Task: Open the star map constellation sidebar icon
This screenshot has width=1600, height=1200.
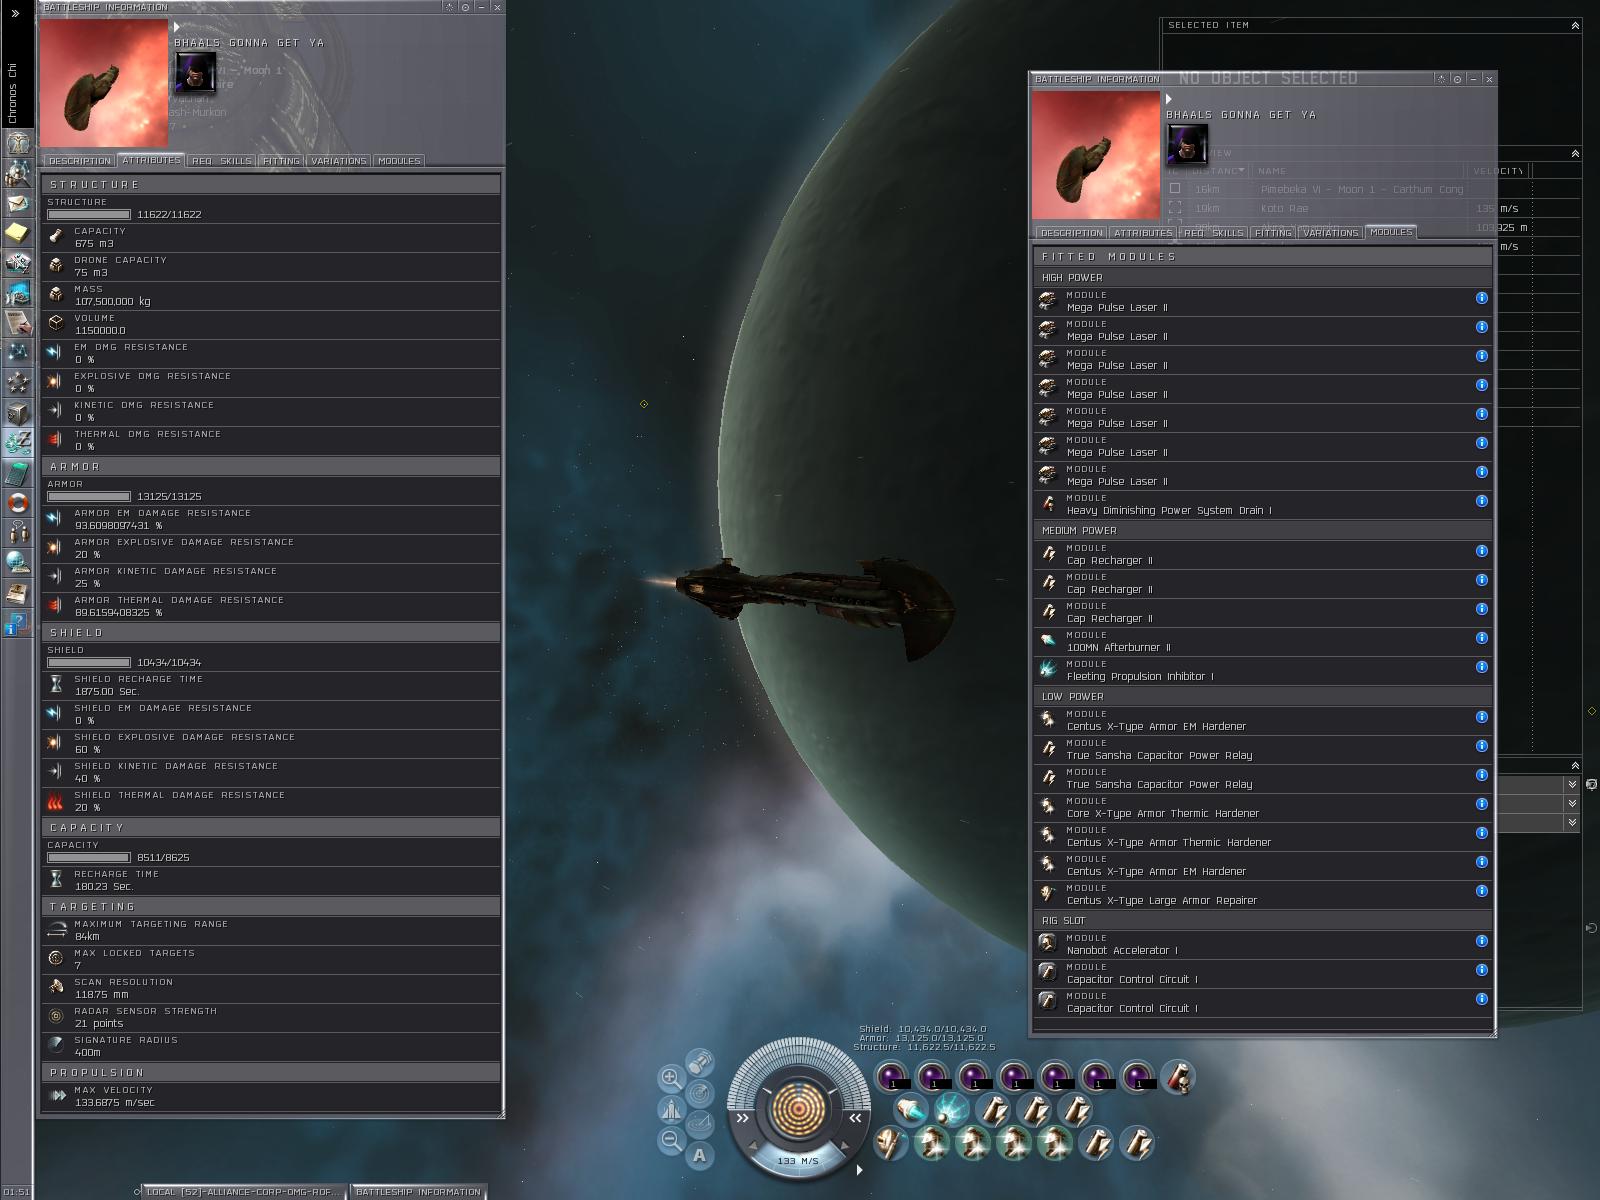Action: click(x=17, y=352)
